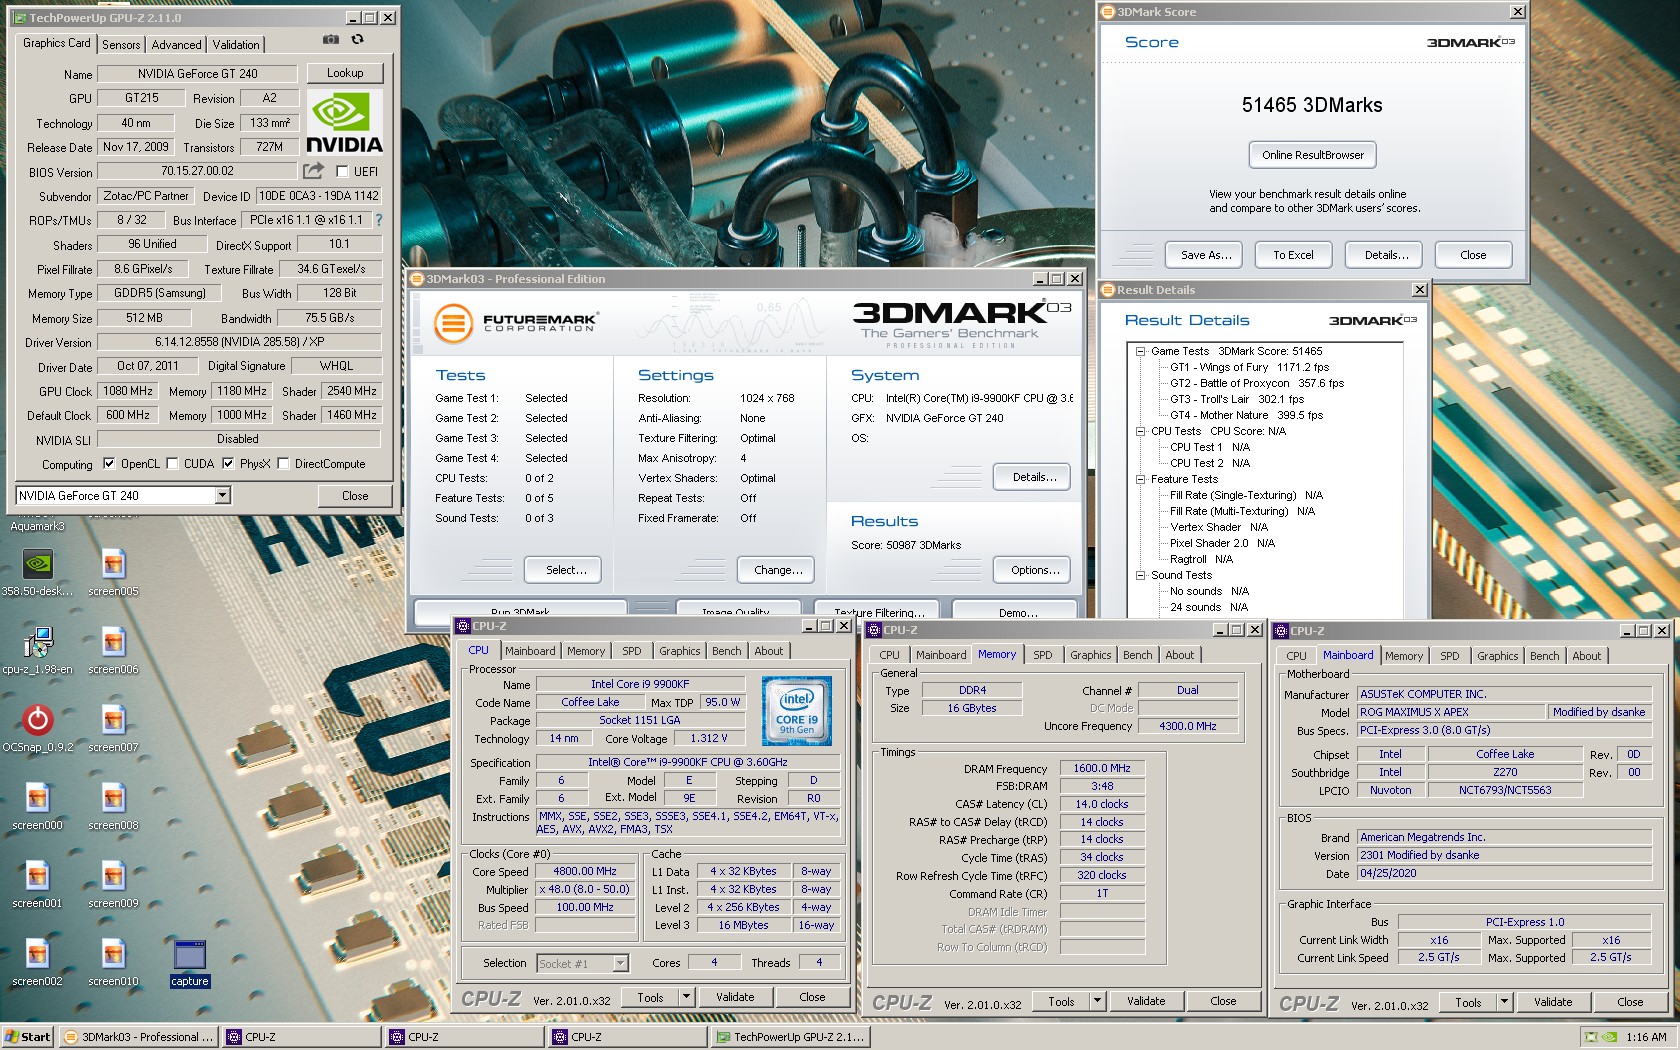This screenshot has width=1680, height=1050.
Task: Click the To Excel button
Action: pos(1293,255)
